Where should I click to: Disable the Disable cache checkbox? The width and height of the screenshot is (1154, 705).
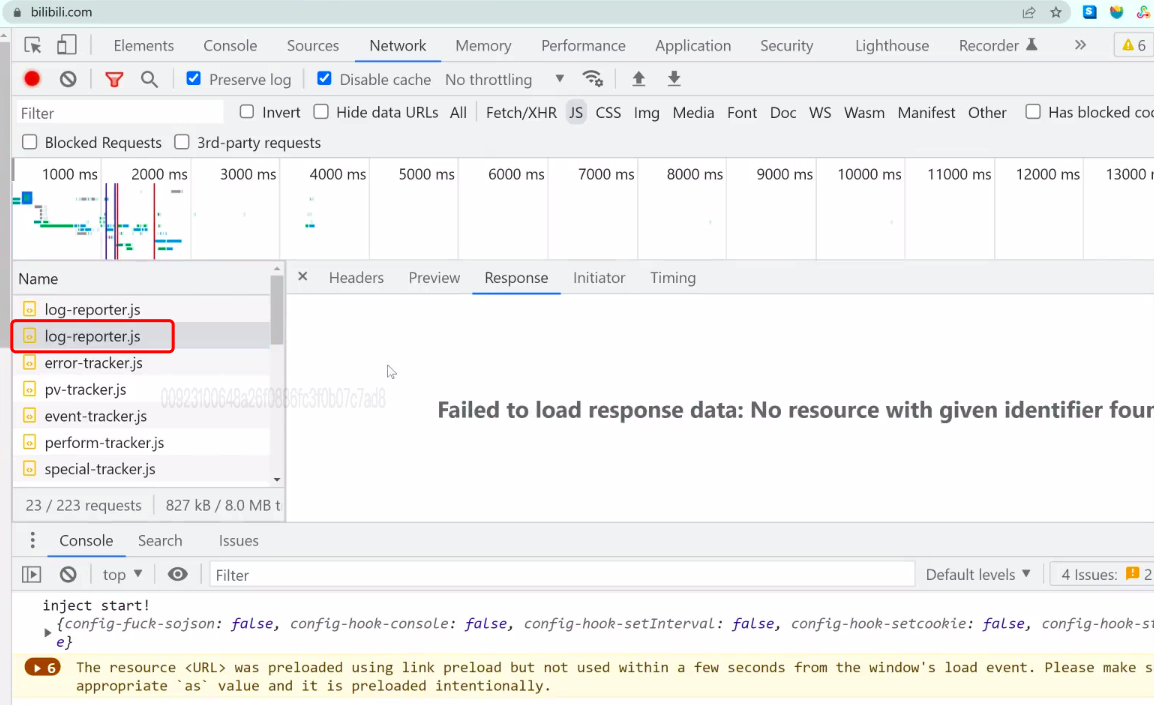(x=324, y=79)
